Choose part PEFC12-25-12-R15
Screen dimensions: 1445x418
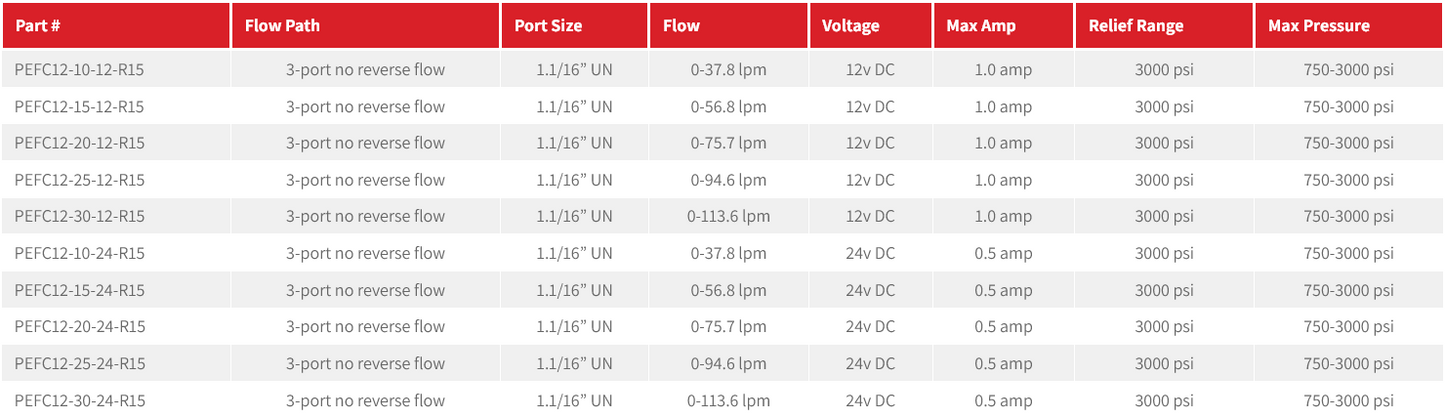coord(80,180)
